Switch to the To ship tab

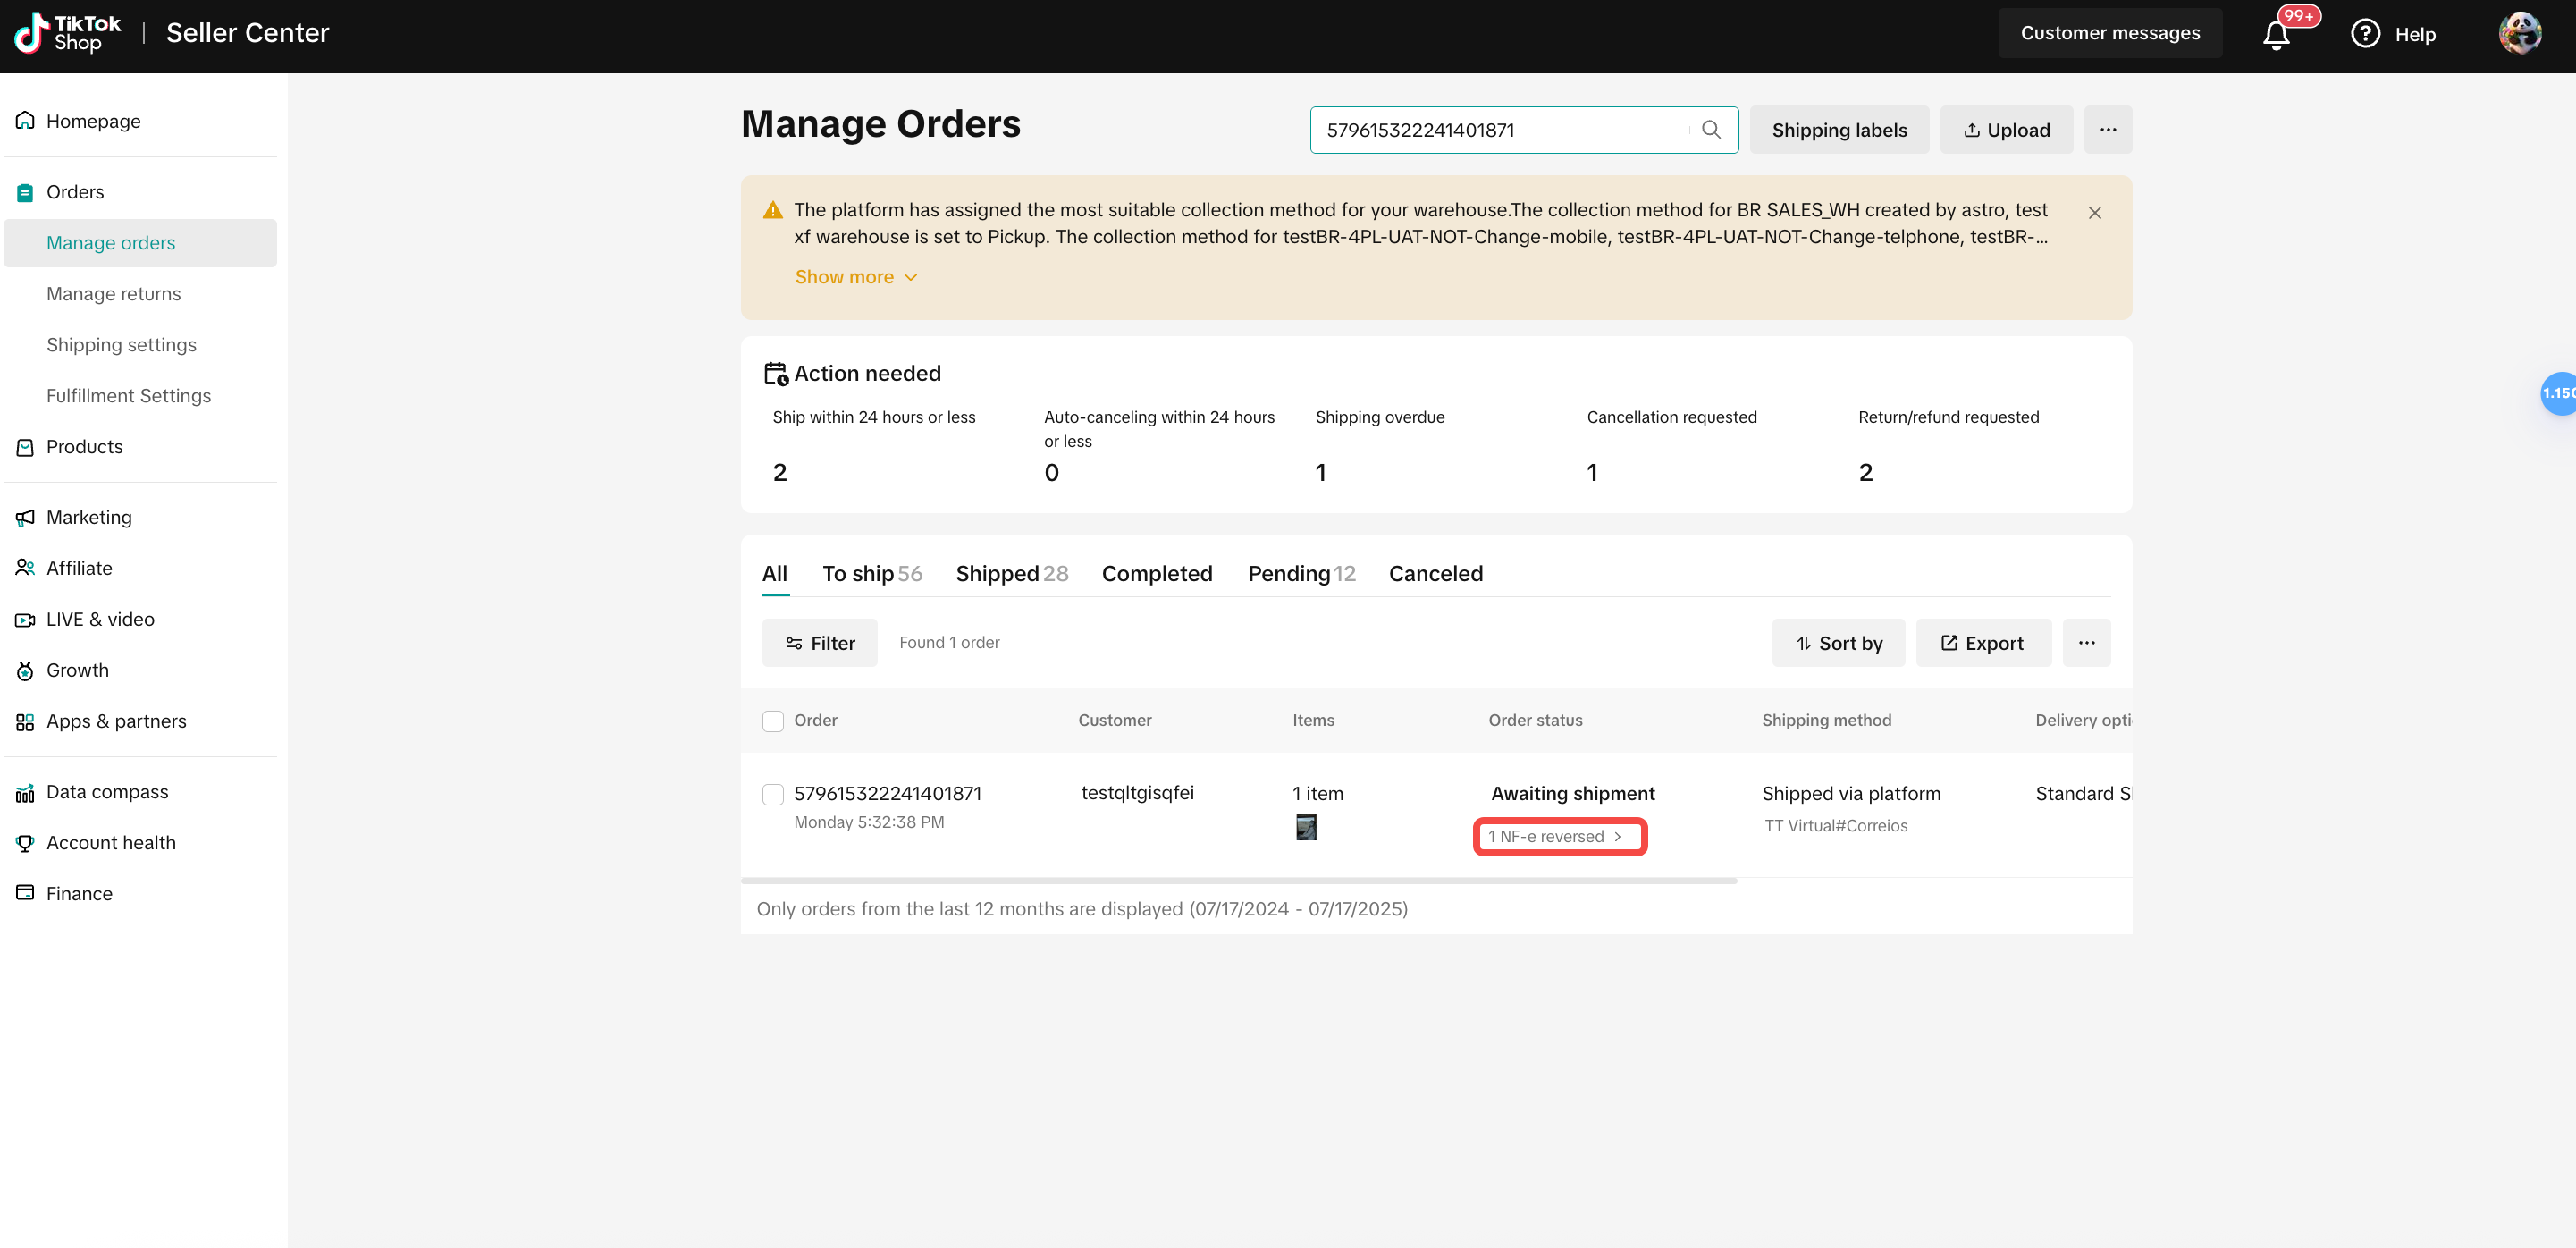point(872,574)
